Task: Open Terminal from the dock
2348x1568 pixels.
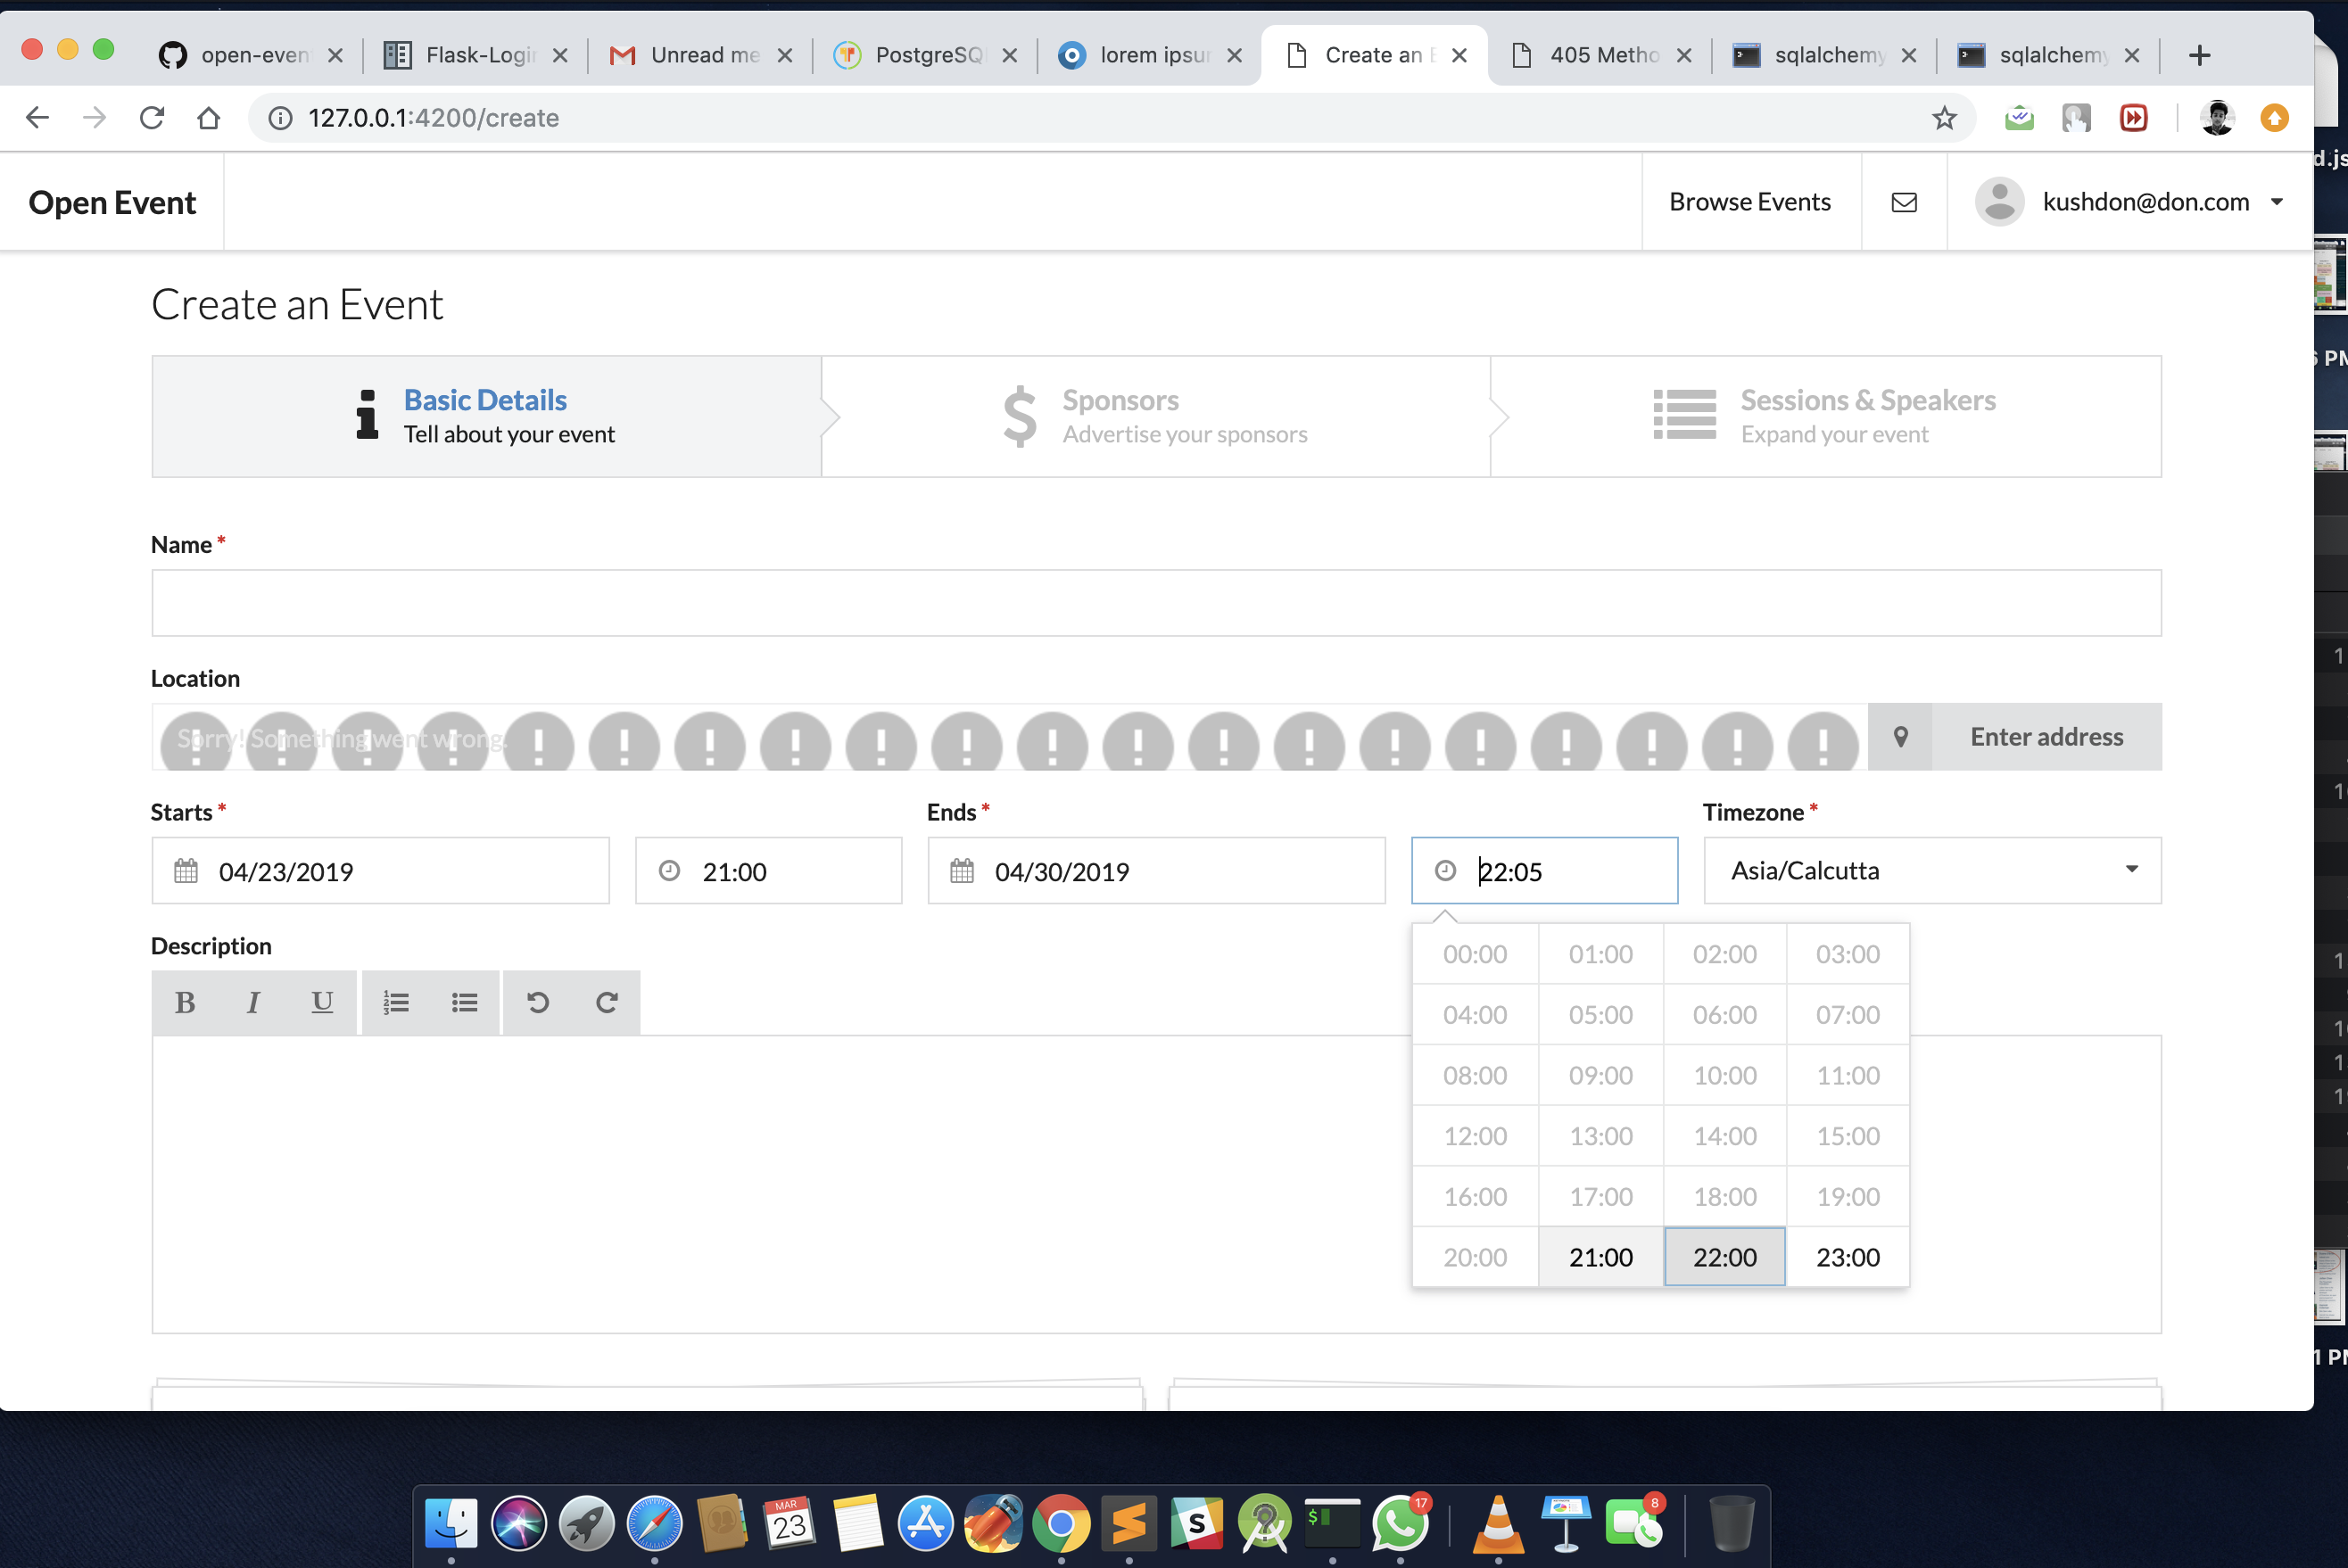Action: click(x=1332, y=1523)
